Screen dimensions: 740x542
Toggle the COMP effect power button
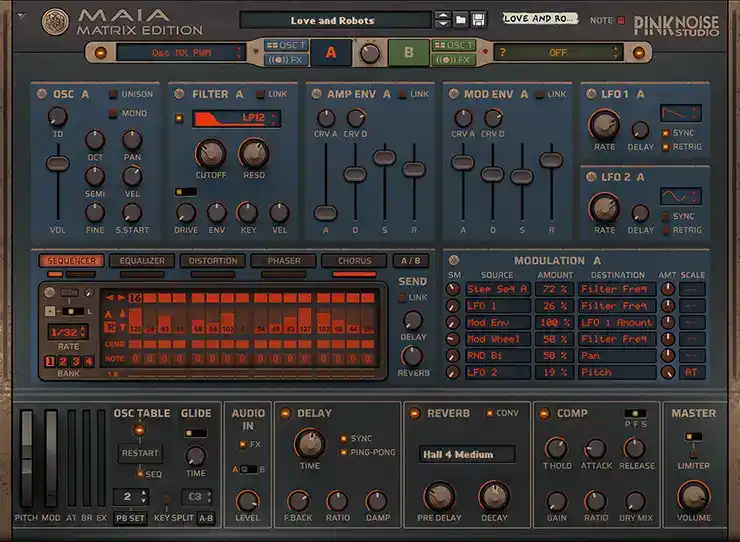[x=544, y=414]
